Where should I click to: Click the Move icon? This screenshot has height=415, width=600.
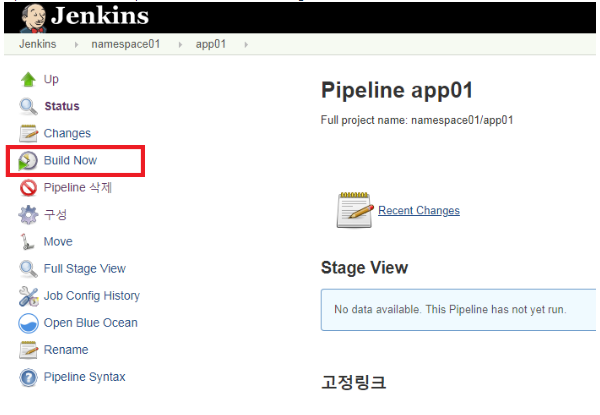(27, 242)
